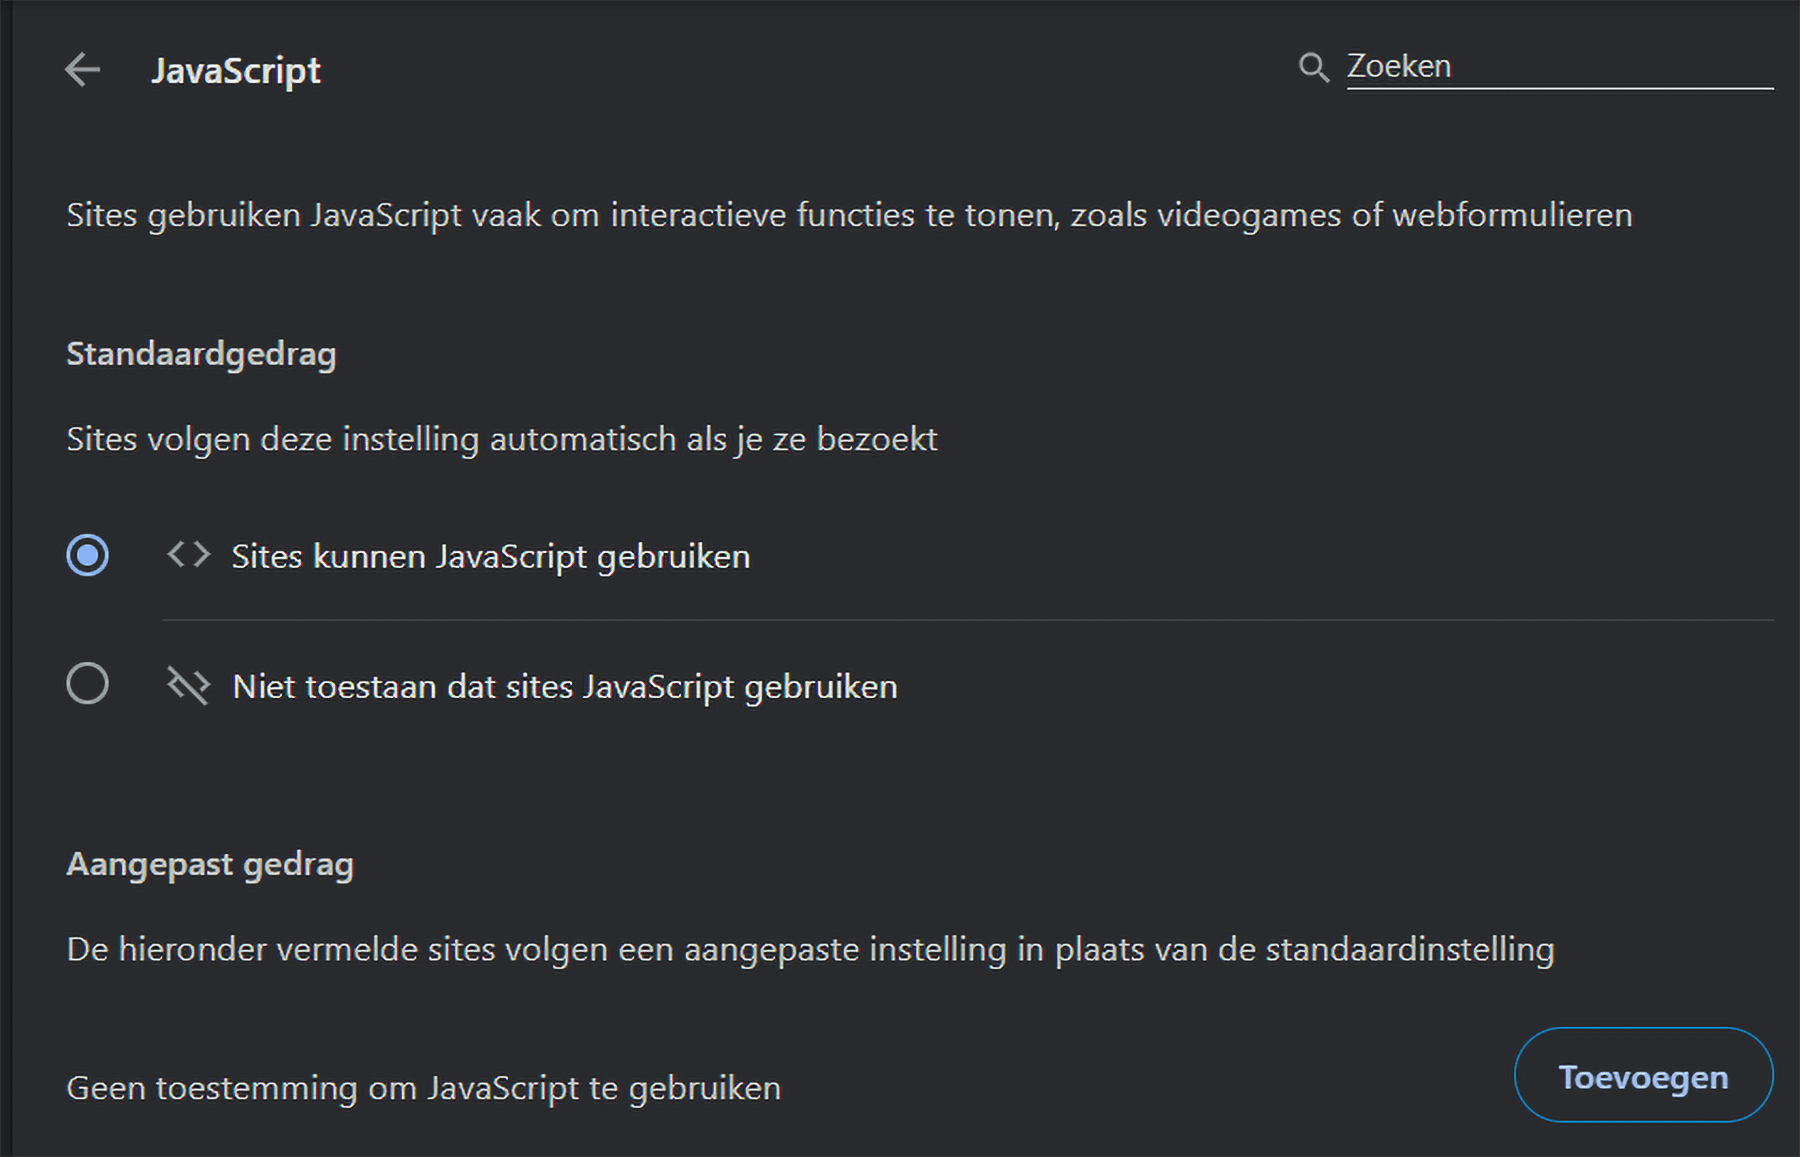The height and width of the screenshot is (1157, 1800).
Task: Select the 'Niet toestaan' radio button
Action: [88, 685]
